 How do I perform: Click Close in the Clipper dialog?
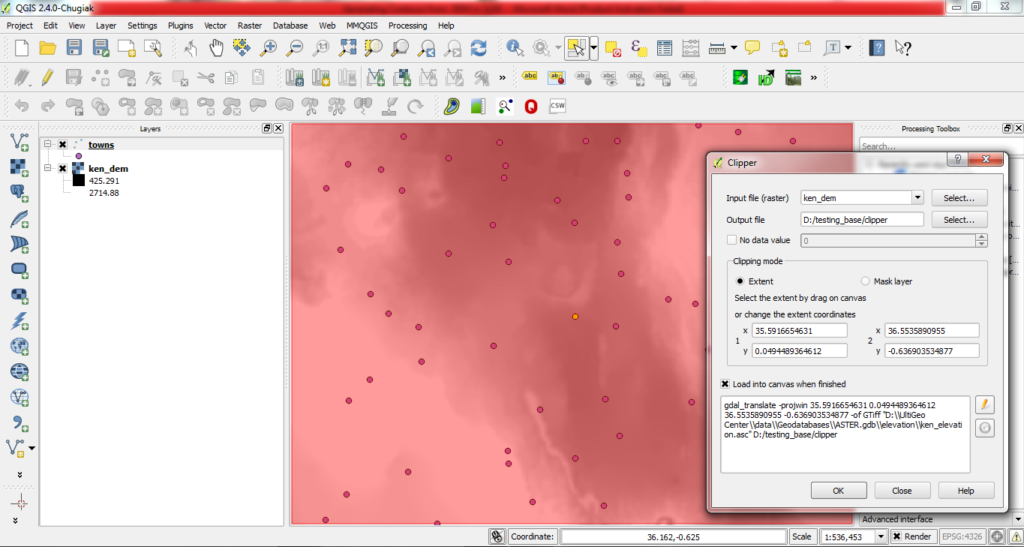tap(902, 491)
